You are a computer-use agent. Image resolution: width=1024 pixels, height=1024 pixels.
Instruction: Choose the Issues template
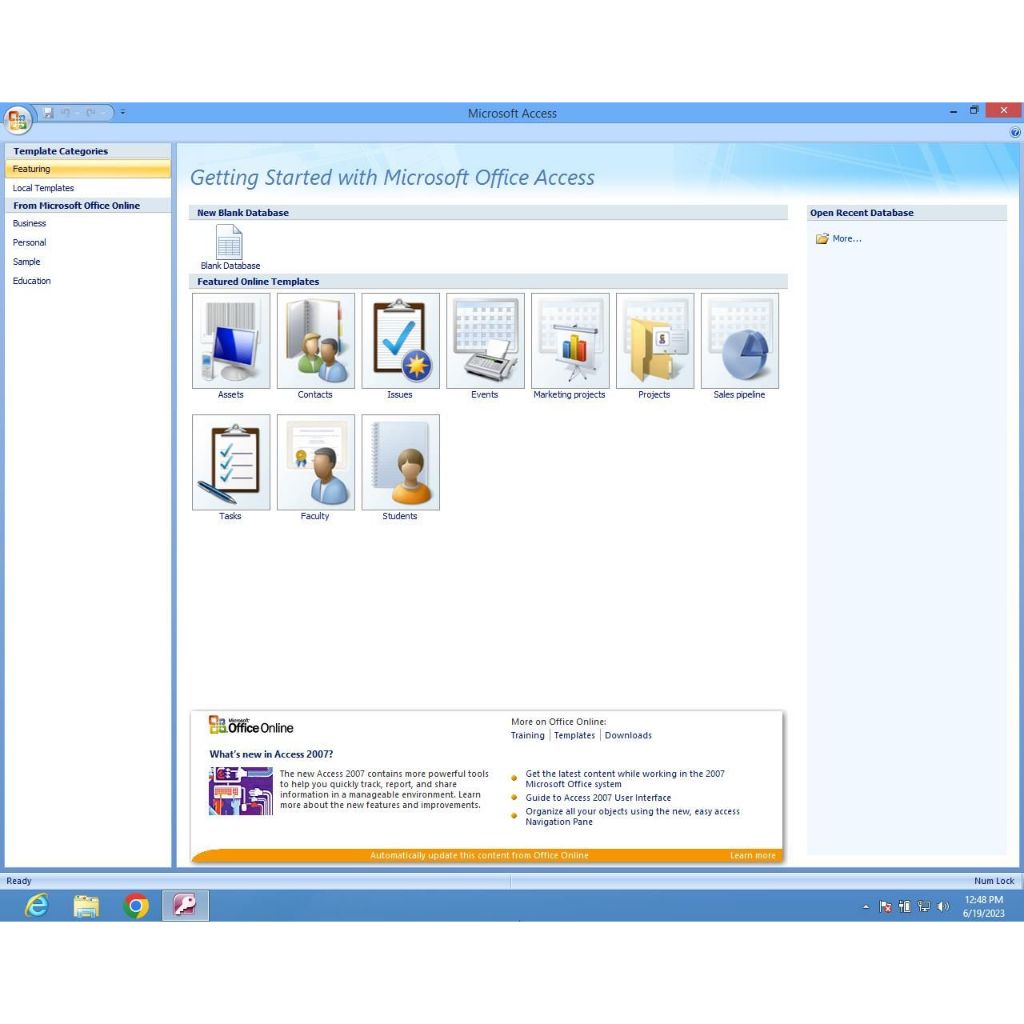(400, 346)
